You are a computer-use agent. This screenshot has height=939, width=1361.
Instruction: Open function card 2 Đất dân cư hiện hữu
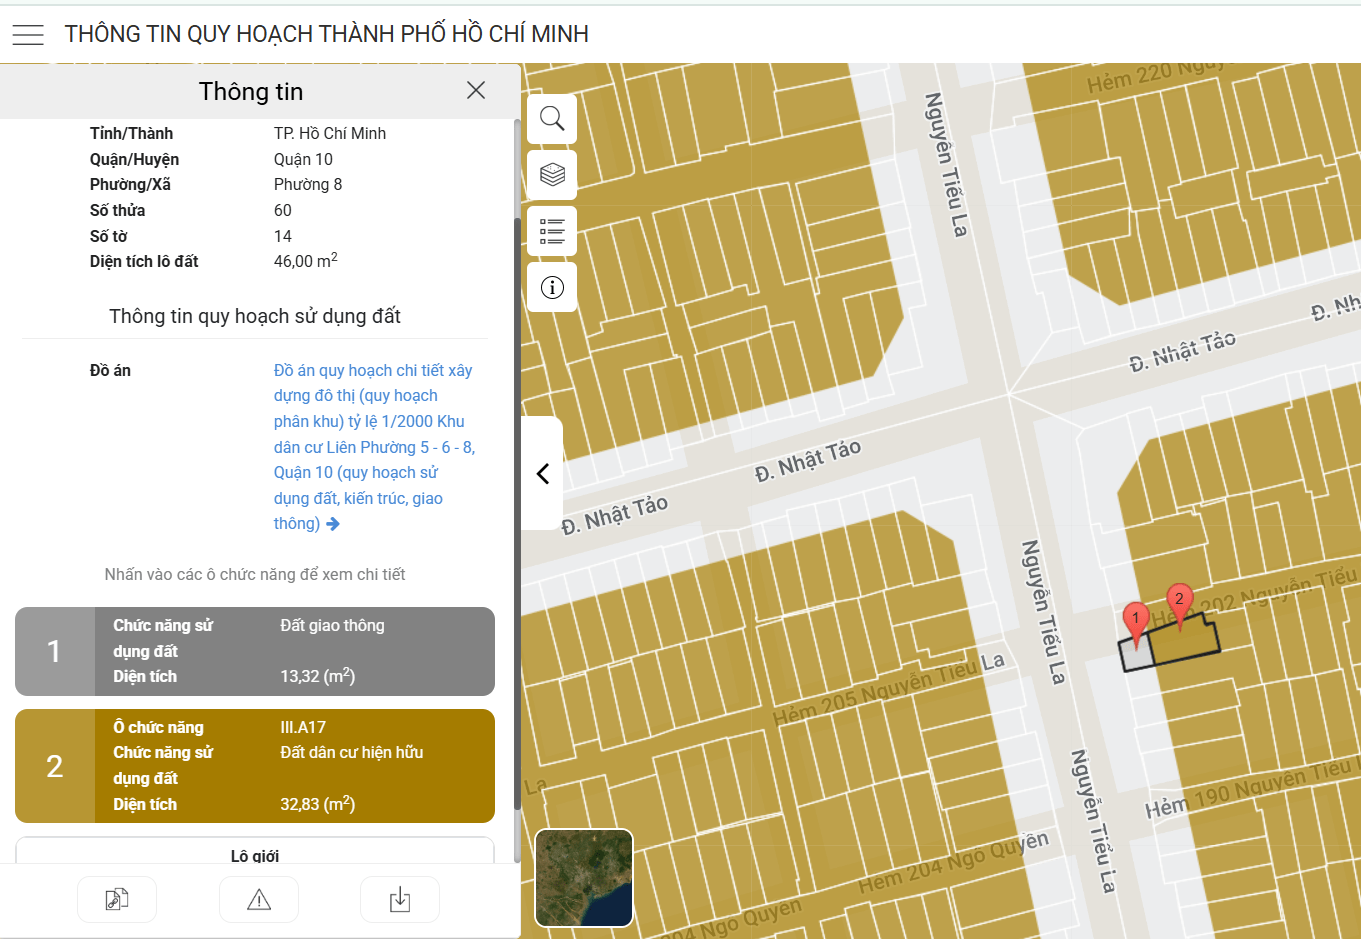(255, 766)
